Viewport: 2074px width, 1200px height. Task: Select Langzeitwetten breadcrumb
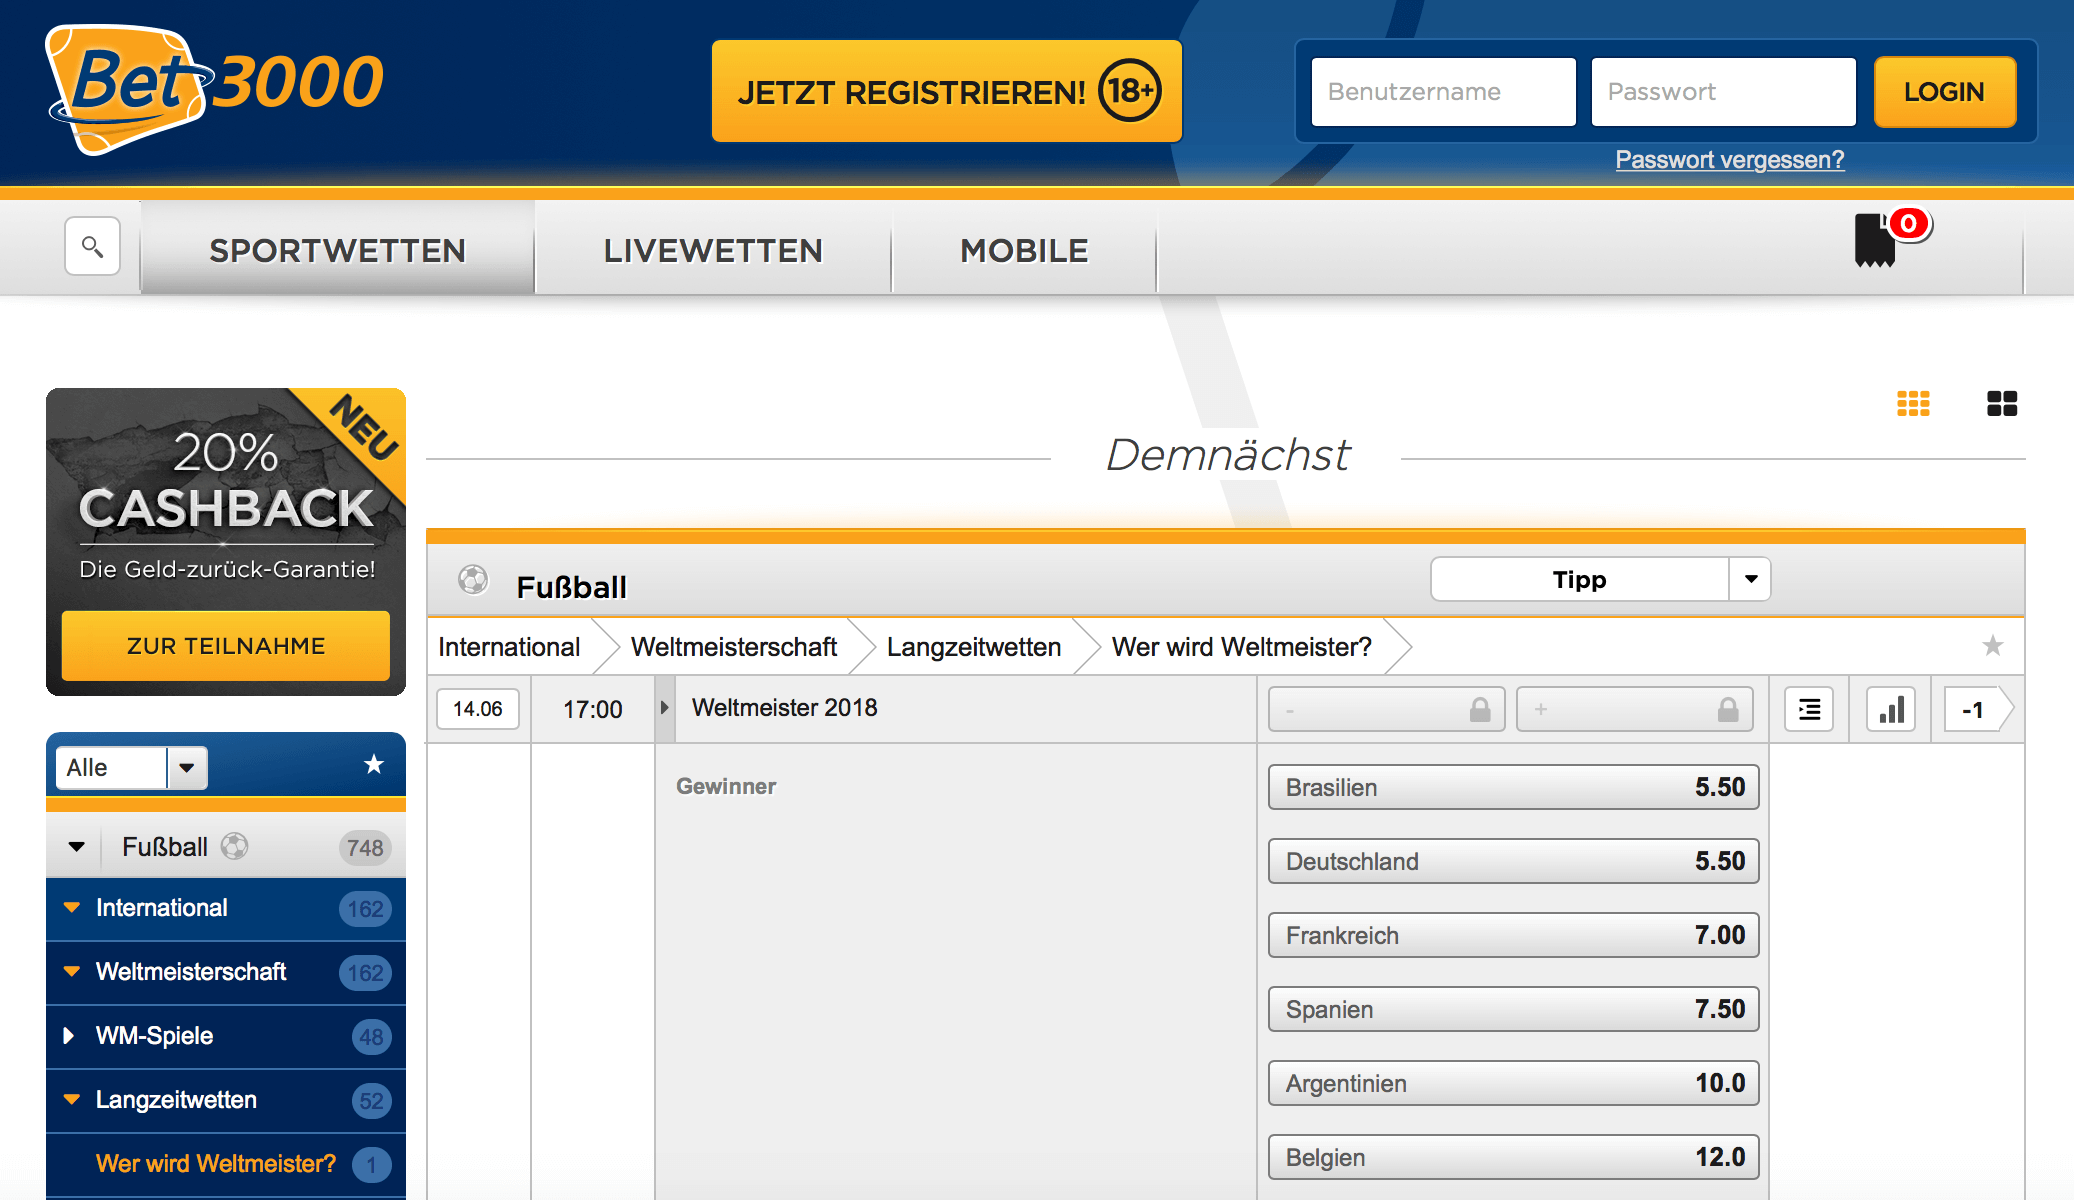click(x=974, y=647)
